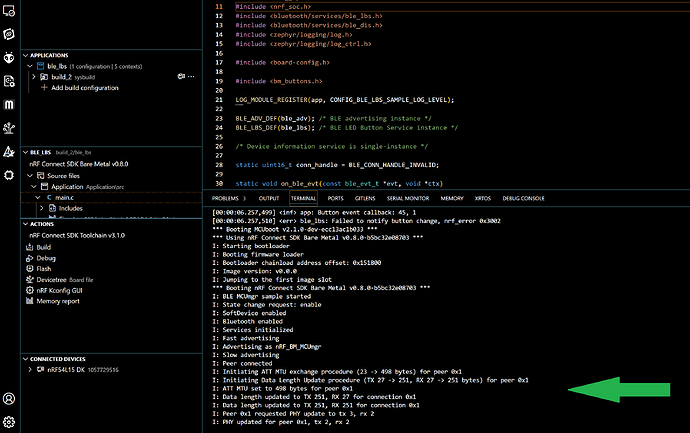Open the Manage gear icon at bottom
The width and height of the screenshot is (690, 433).
pos(9,422)
